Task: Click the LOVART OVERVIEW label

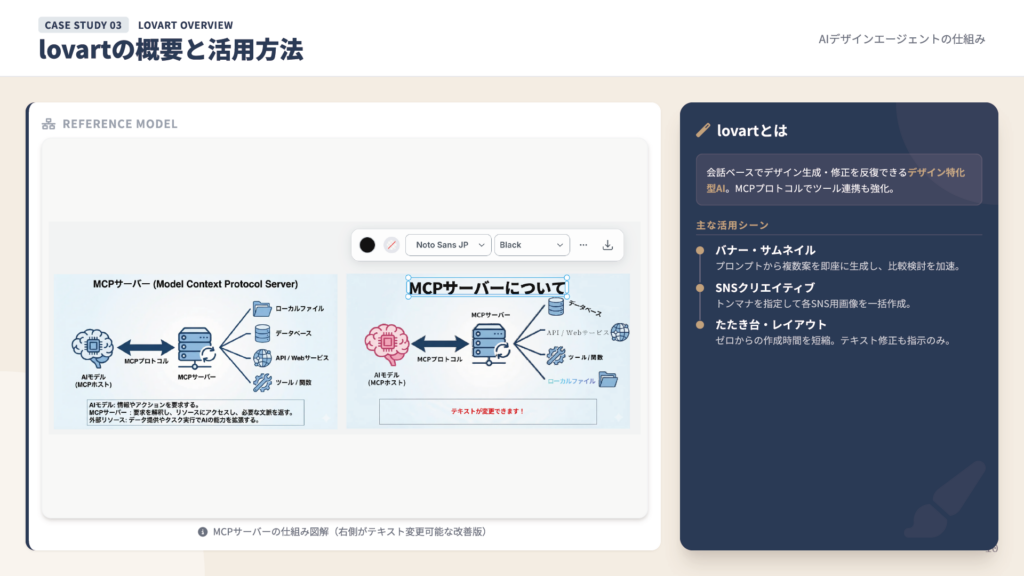Action: pyautogui.click(x=185, y=25)
